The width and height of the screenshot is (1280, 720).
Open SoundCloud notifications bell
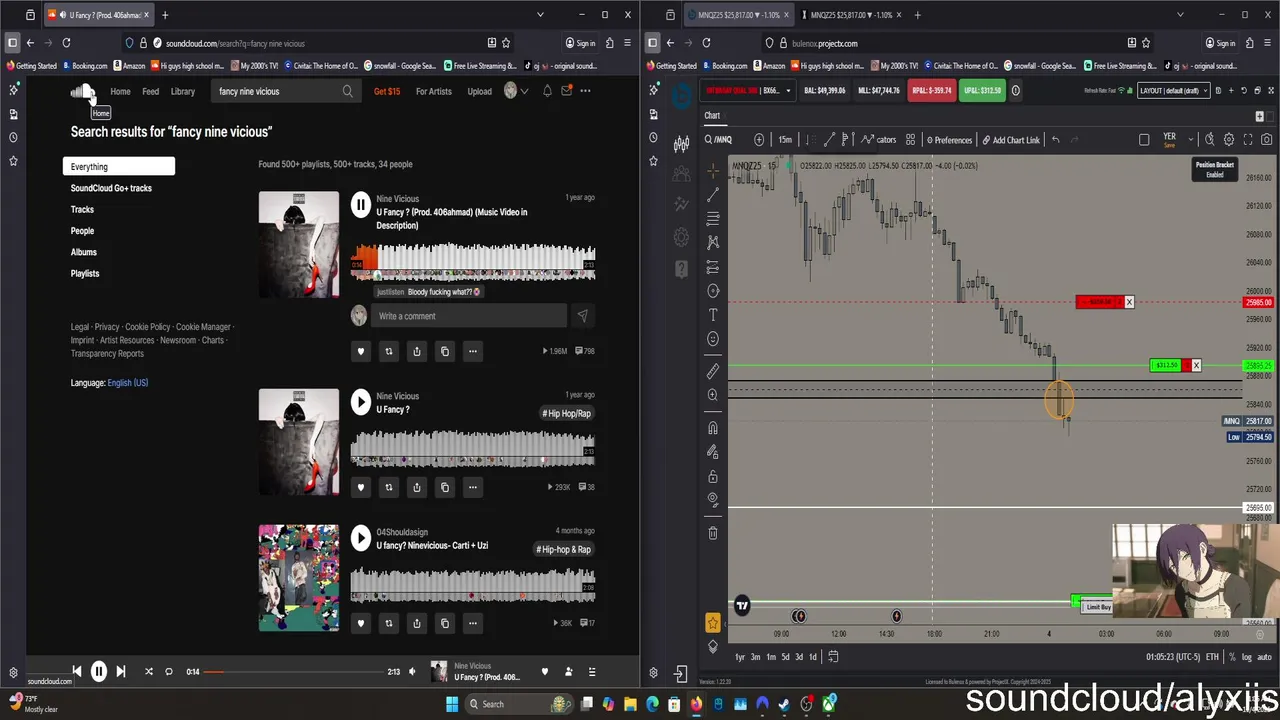[x=547, y=91]
